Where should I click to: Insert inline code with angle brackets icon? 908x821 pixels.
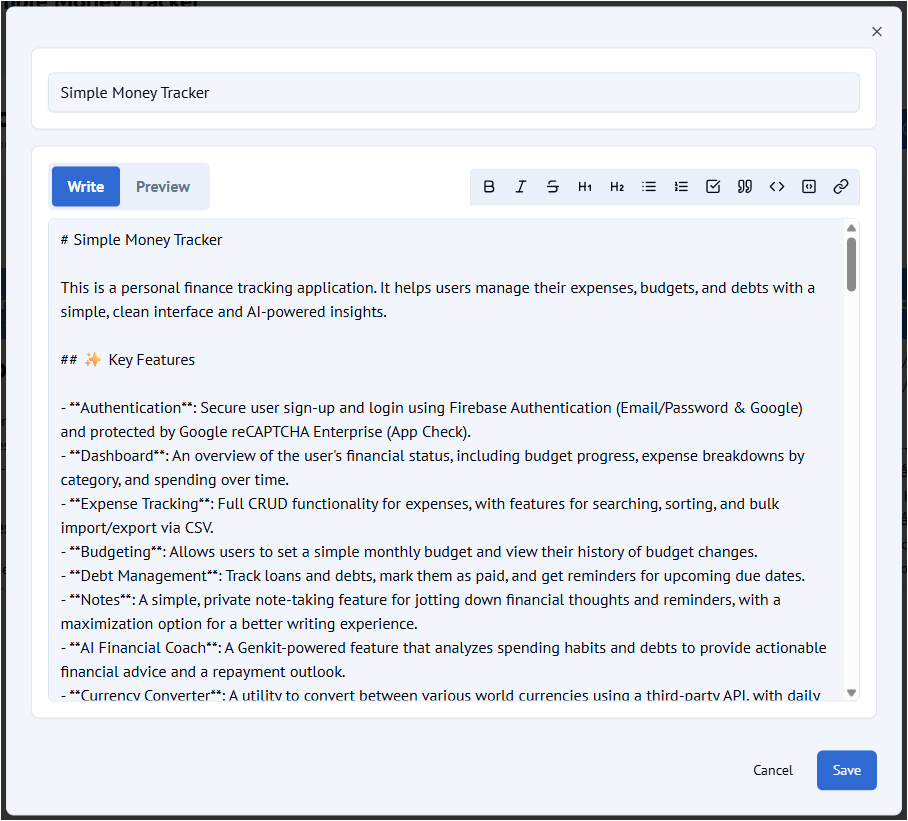(x=777, y=187)
